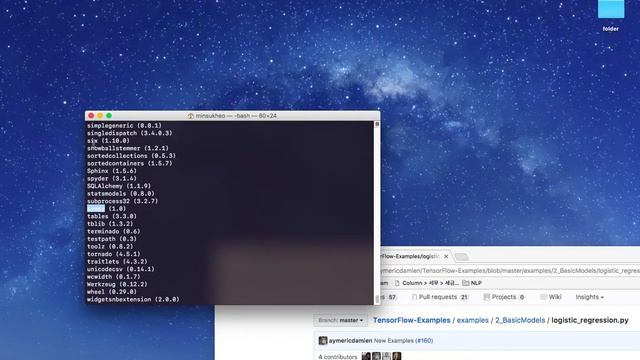Screen dimensions: 640x360
Task: Click the 'Sphinx (1.5.6)' terminal line
Action: pyautogui.click(x=112, y=171)
